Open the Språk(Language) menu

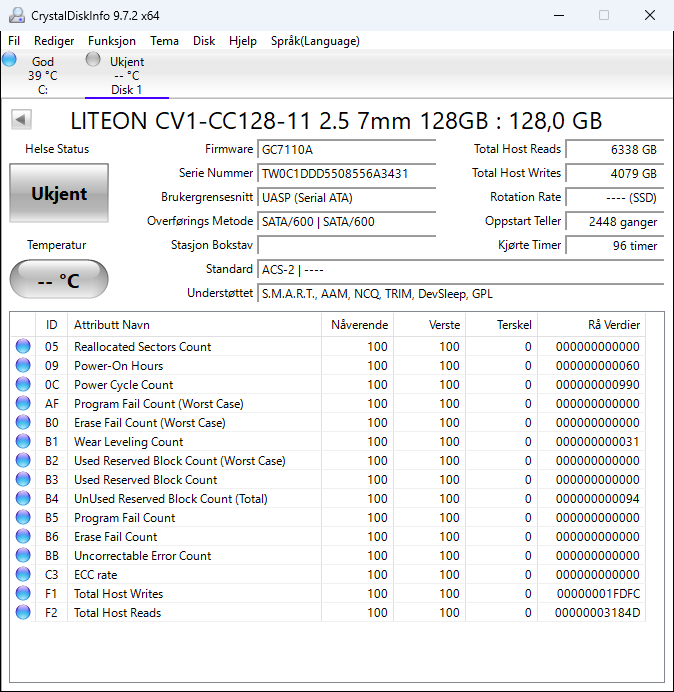(315, 41)
